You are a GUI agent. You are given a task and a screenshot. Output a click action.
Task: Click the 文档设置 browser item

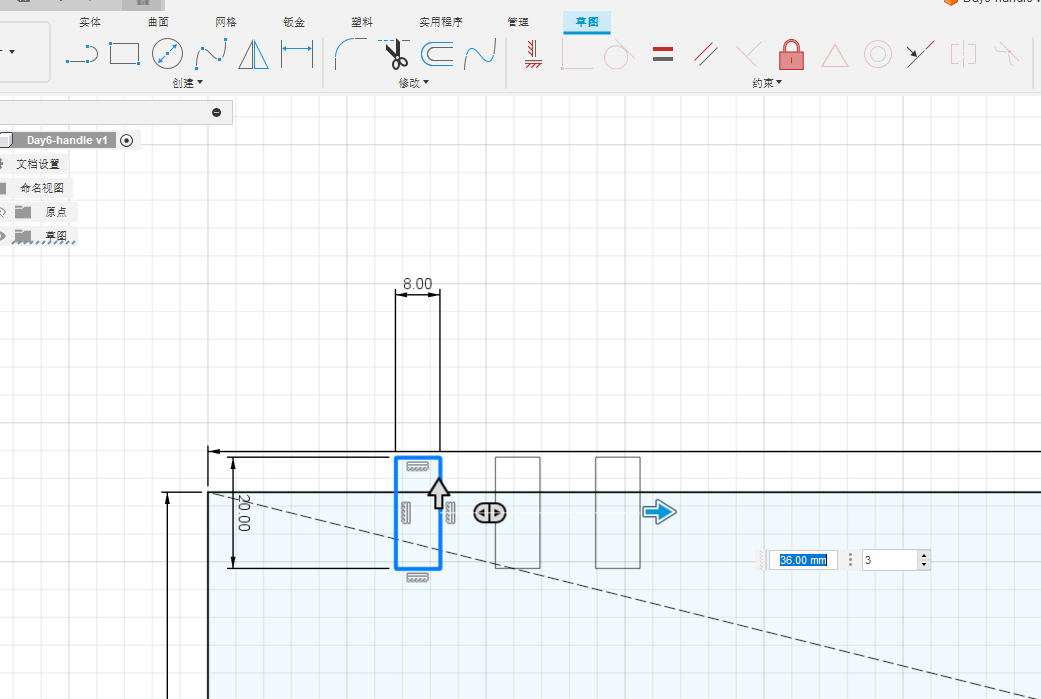point(38,164)
